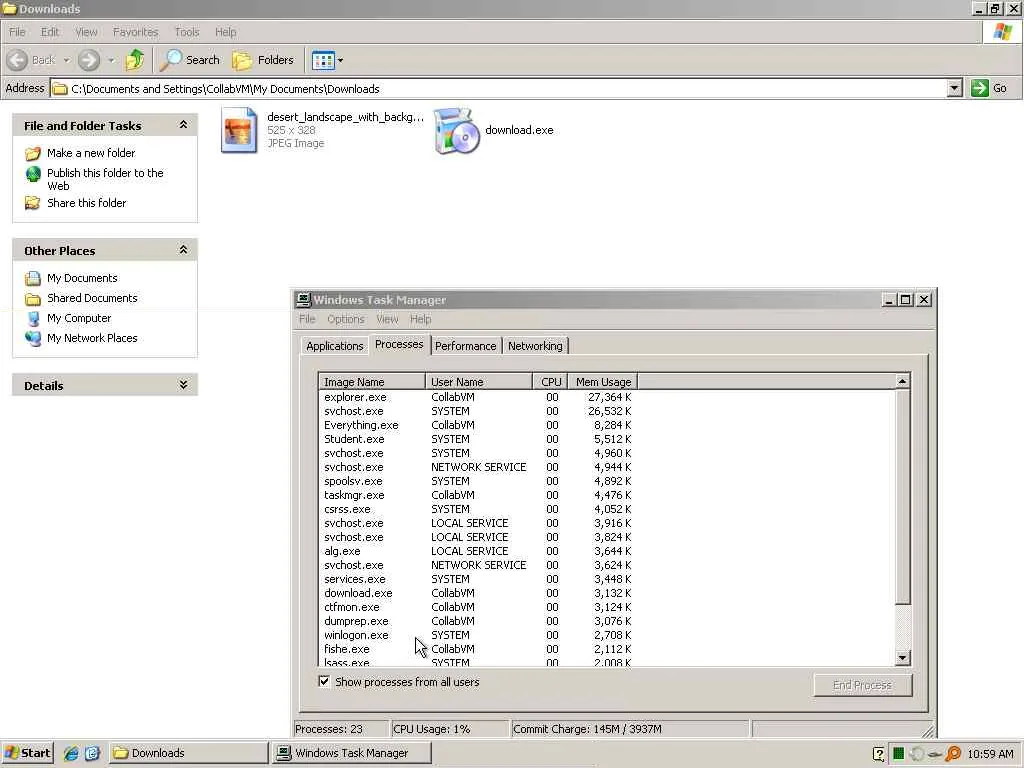This screenshot has height=768, width=1024.
Task: Open Task Manager Options menu
Action: tap(345, 319)
